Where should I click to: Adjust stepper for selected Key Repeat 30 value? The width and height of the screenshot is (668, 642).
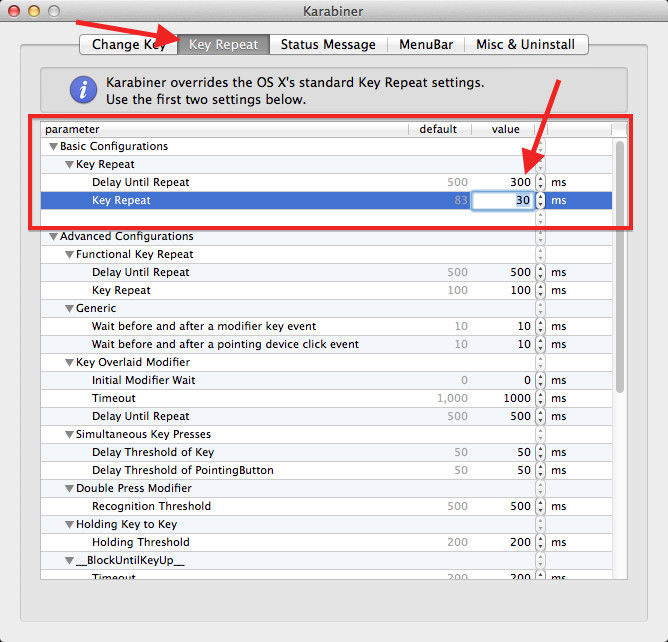(540, 200)
